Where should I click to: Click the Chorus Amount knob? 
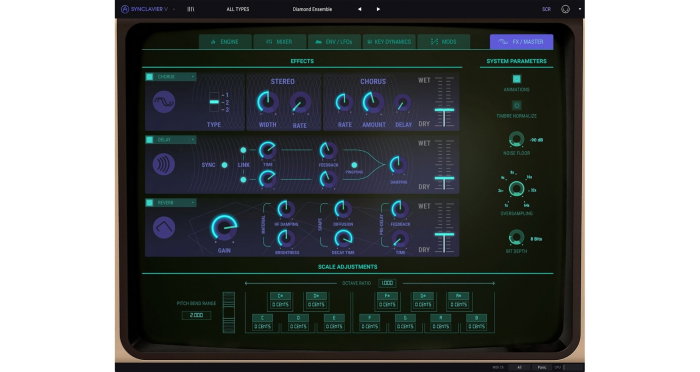(x=372, y=102)
